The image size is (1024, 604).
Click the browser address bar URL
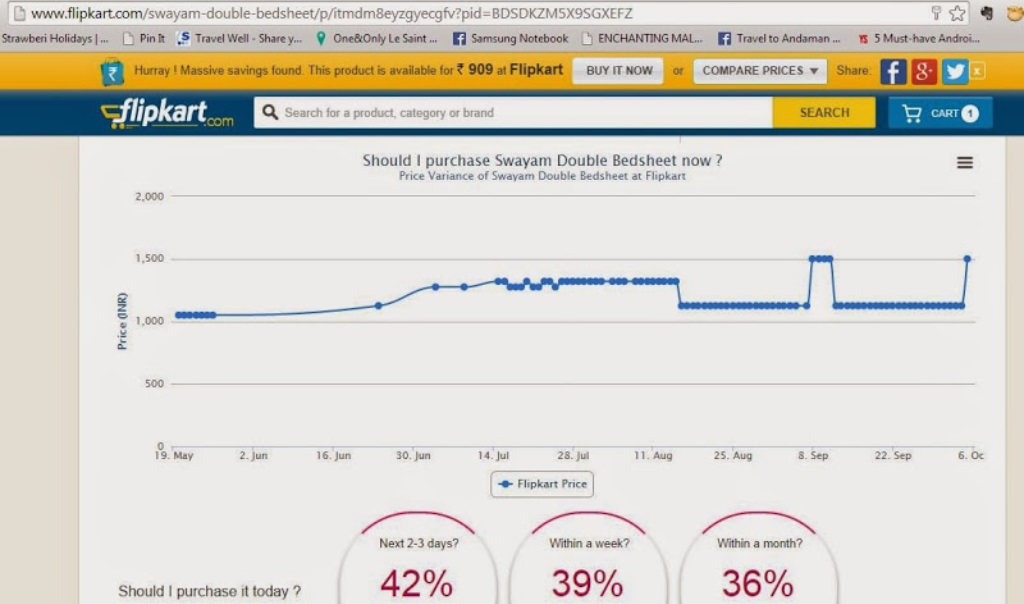pos(332,13)
